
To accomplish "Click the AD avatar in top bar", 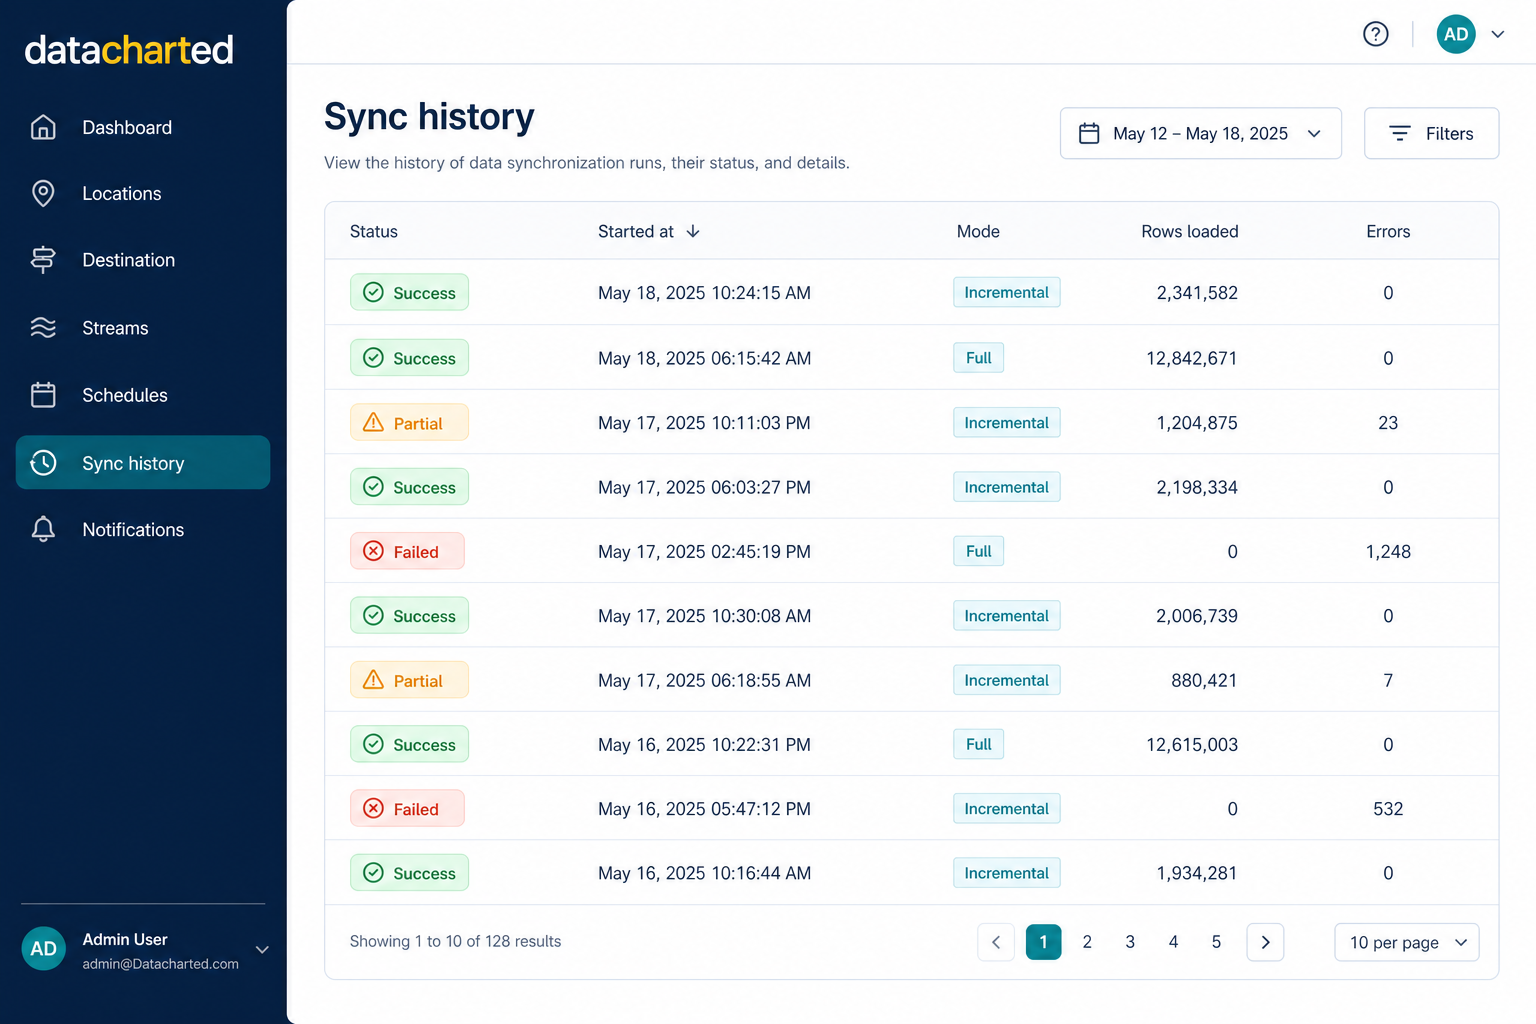I will pyautogui.click(x=1456, y=34).
